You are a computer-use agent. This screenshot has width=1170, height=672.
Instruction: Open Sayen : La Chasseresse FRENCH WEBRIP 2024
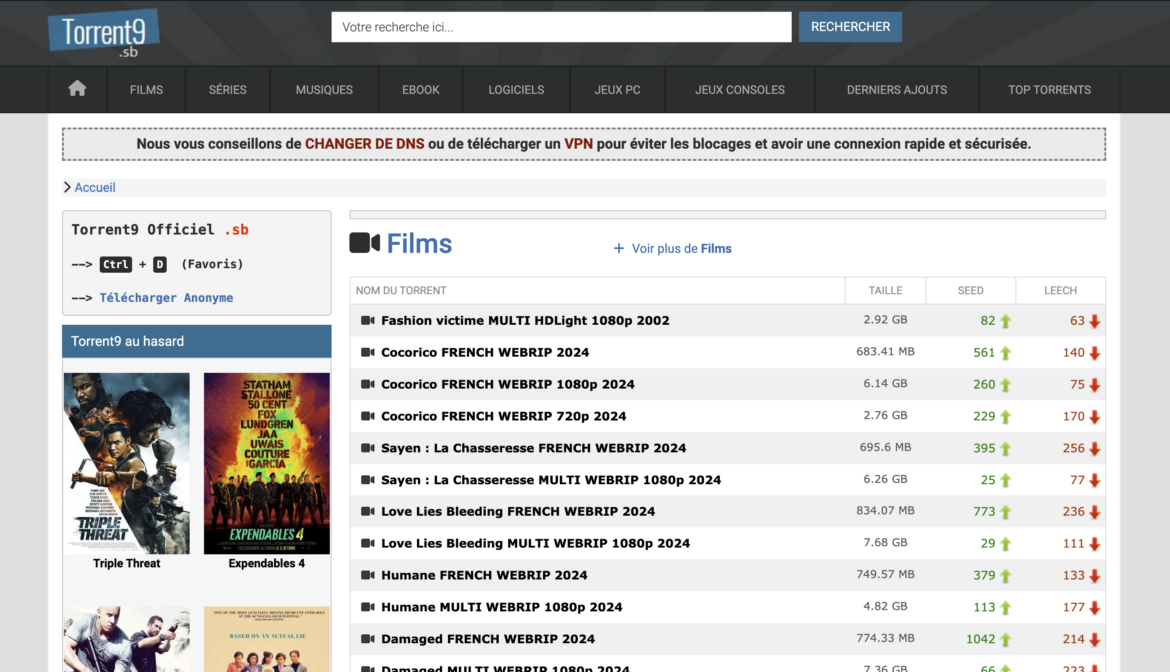click(x=533, y=448)
